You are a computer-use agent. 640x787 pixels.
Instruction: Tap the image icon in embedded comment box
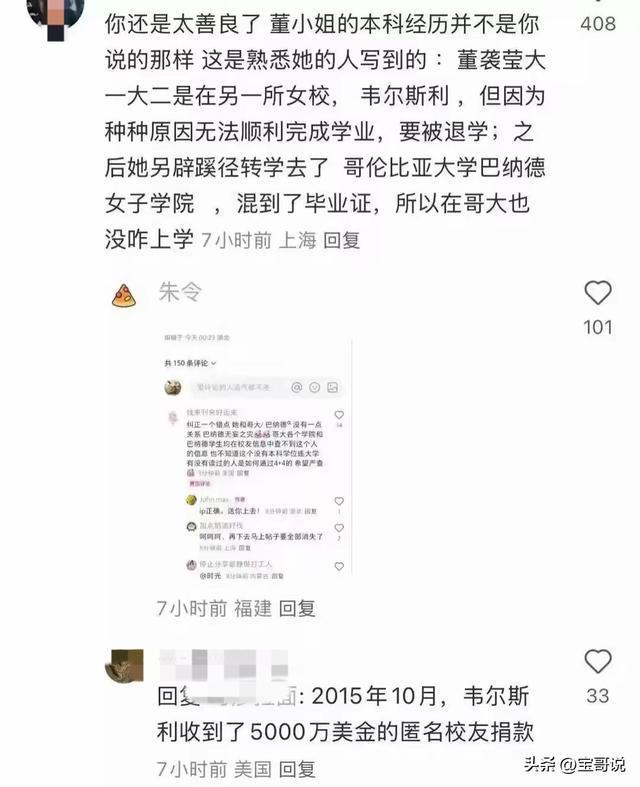coord(332,387)
